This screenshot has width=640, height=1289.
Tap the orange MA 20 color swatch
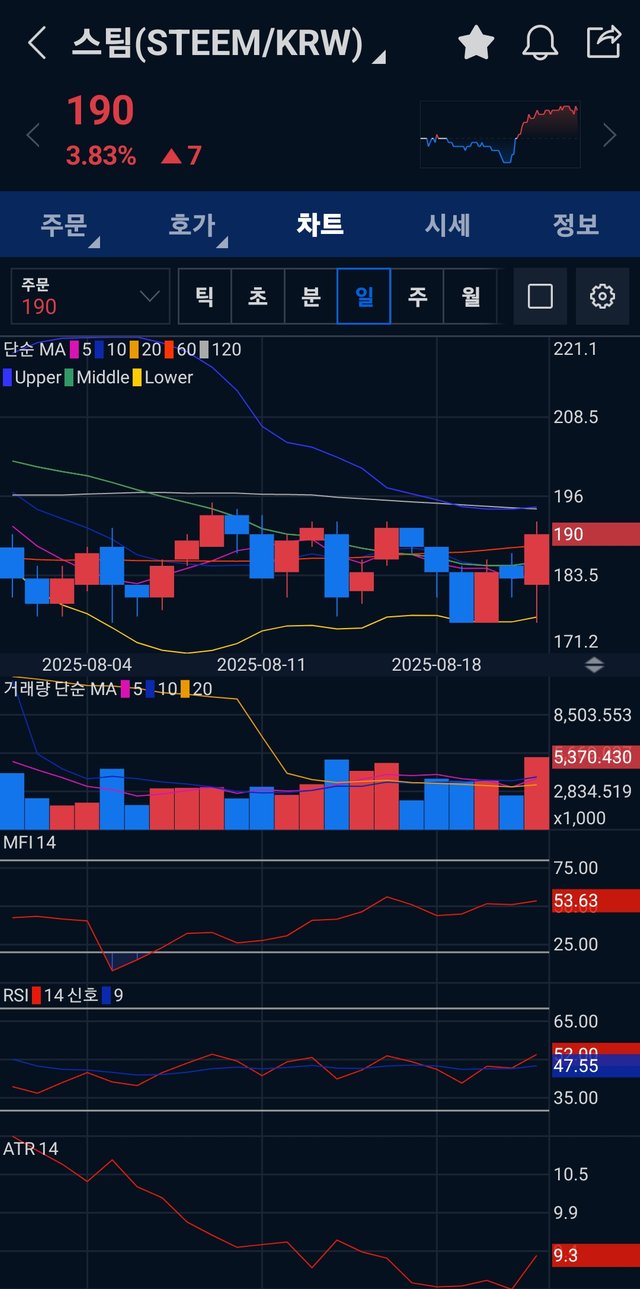[134, 349]
